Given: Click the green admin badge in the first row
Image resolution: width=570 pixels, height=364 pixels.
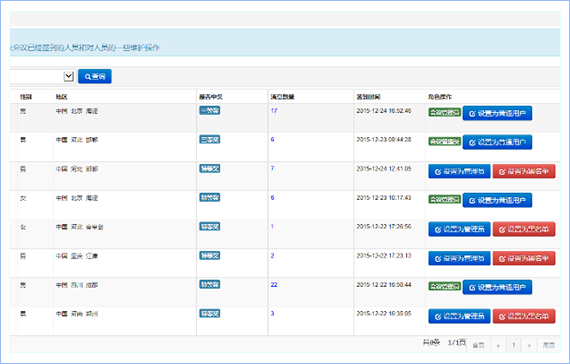Looking at the screenshot, I should (x=445, y=112).
